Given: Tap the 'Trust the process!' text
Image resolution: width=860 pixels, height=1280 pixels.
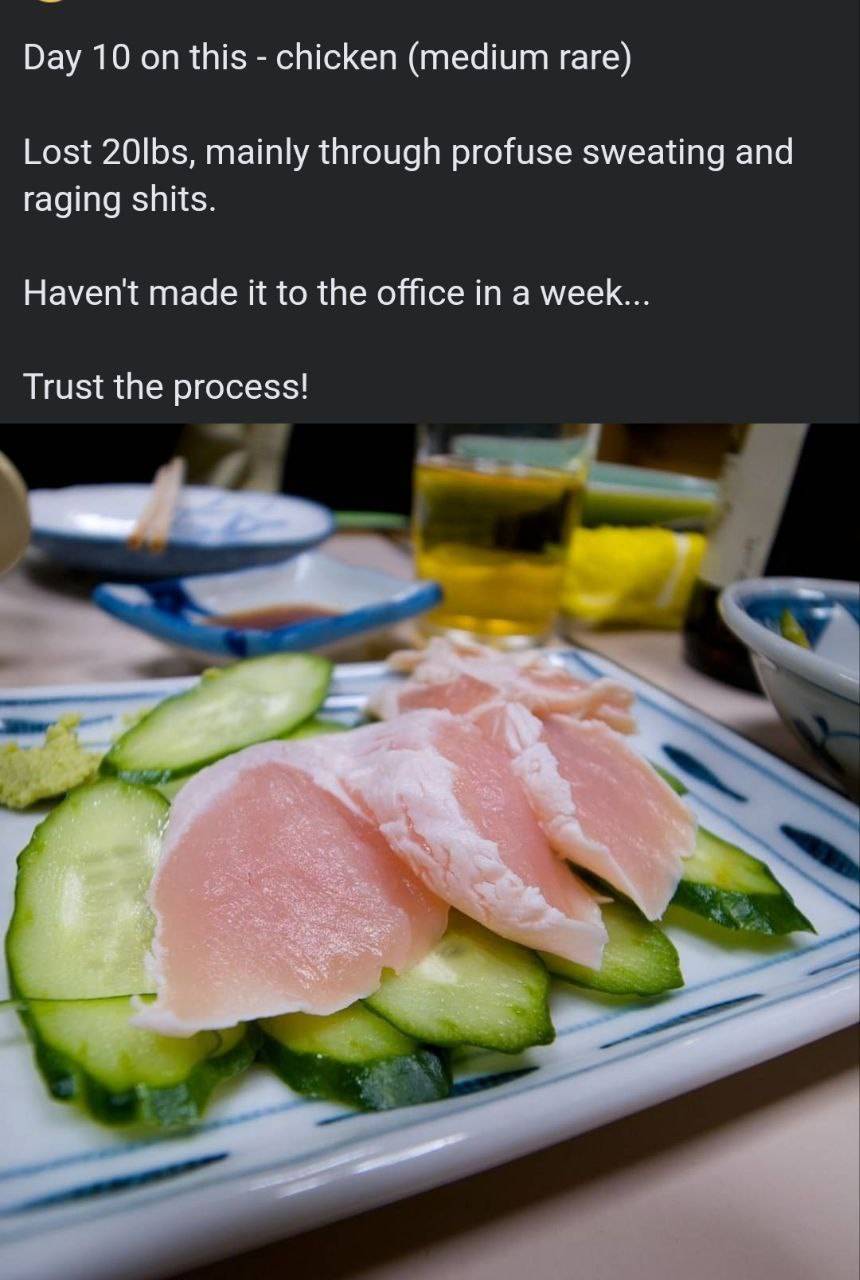Looking at the screenshot, I should [x=166, y=386].
